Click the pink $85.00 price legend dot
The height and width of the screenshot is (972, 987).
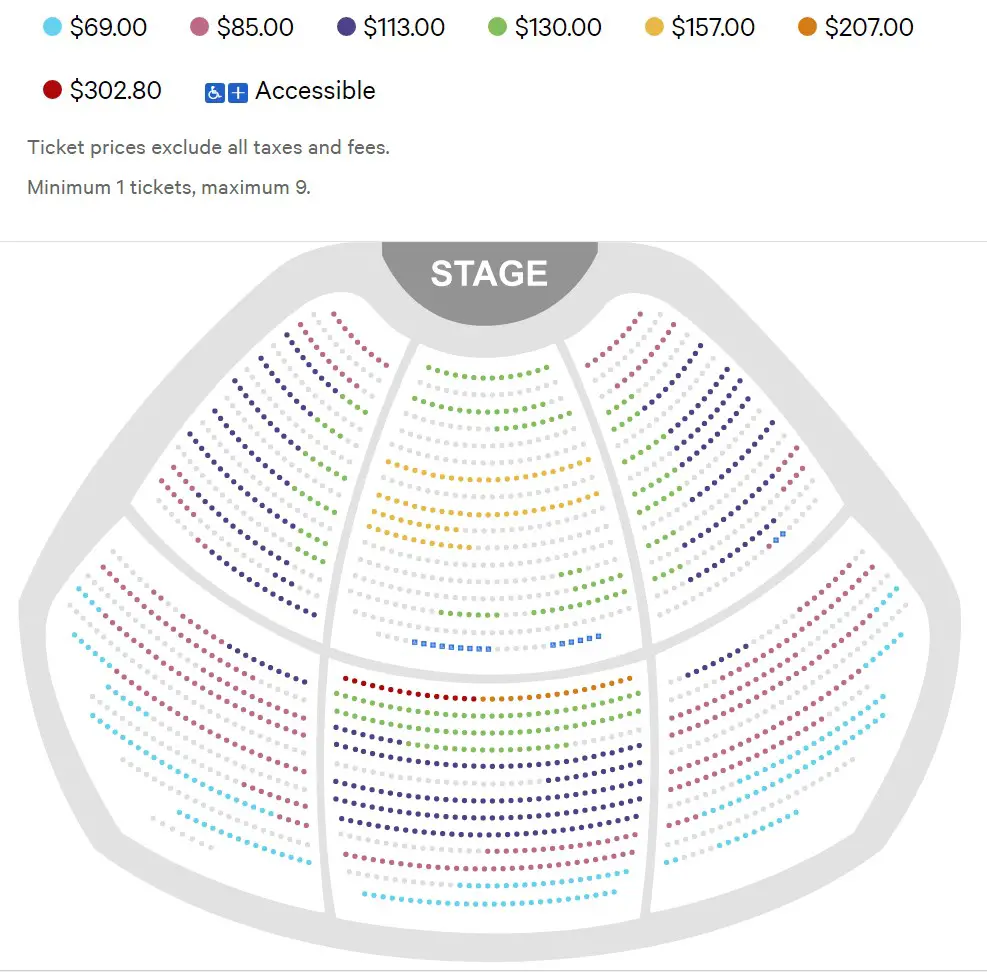click(x=200, y=26)
